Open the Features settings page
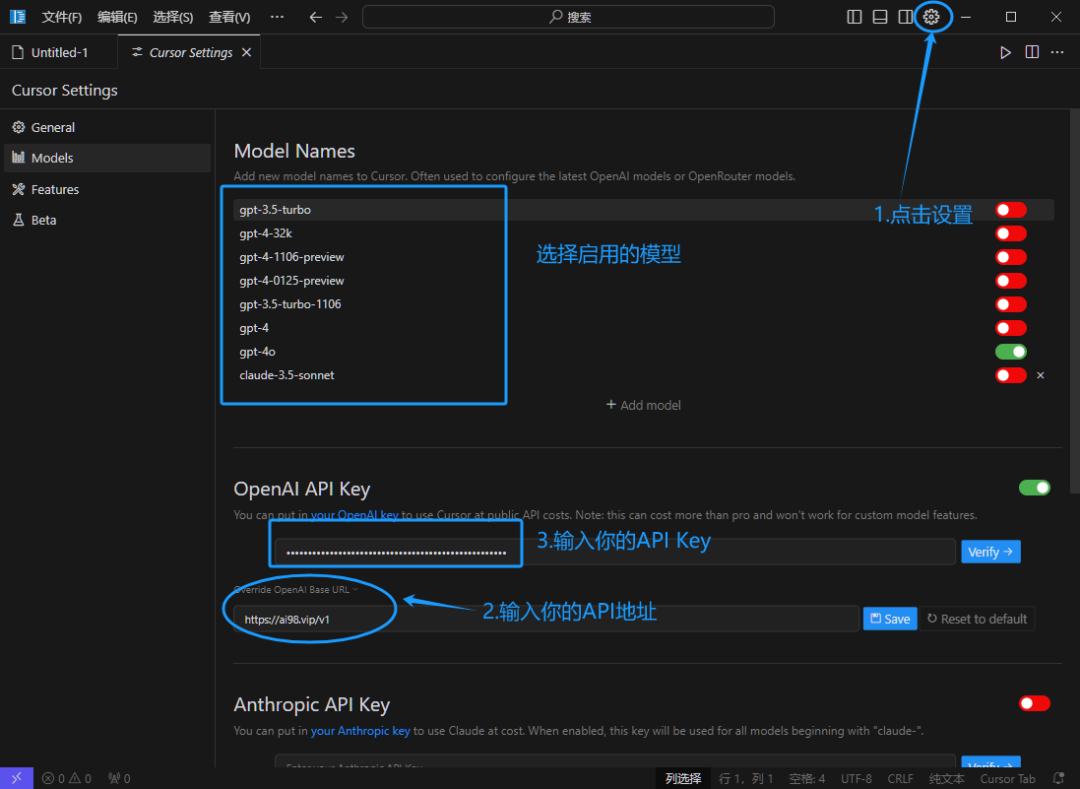This screenshot has width=1080, height=789. 107,189
